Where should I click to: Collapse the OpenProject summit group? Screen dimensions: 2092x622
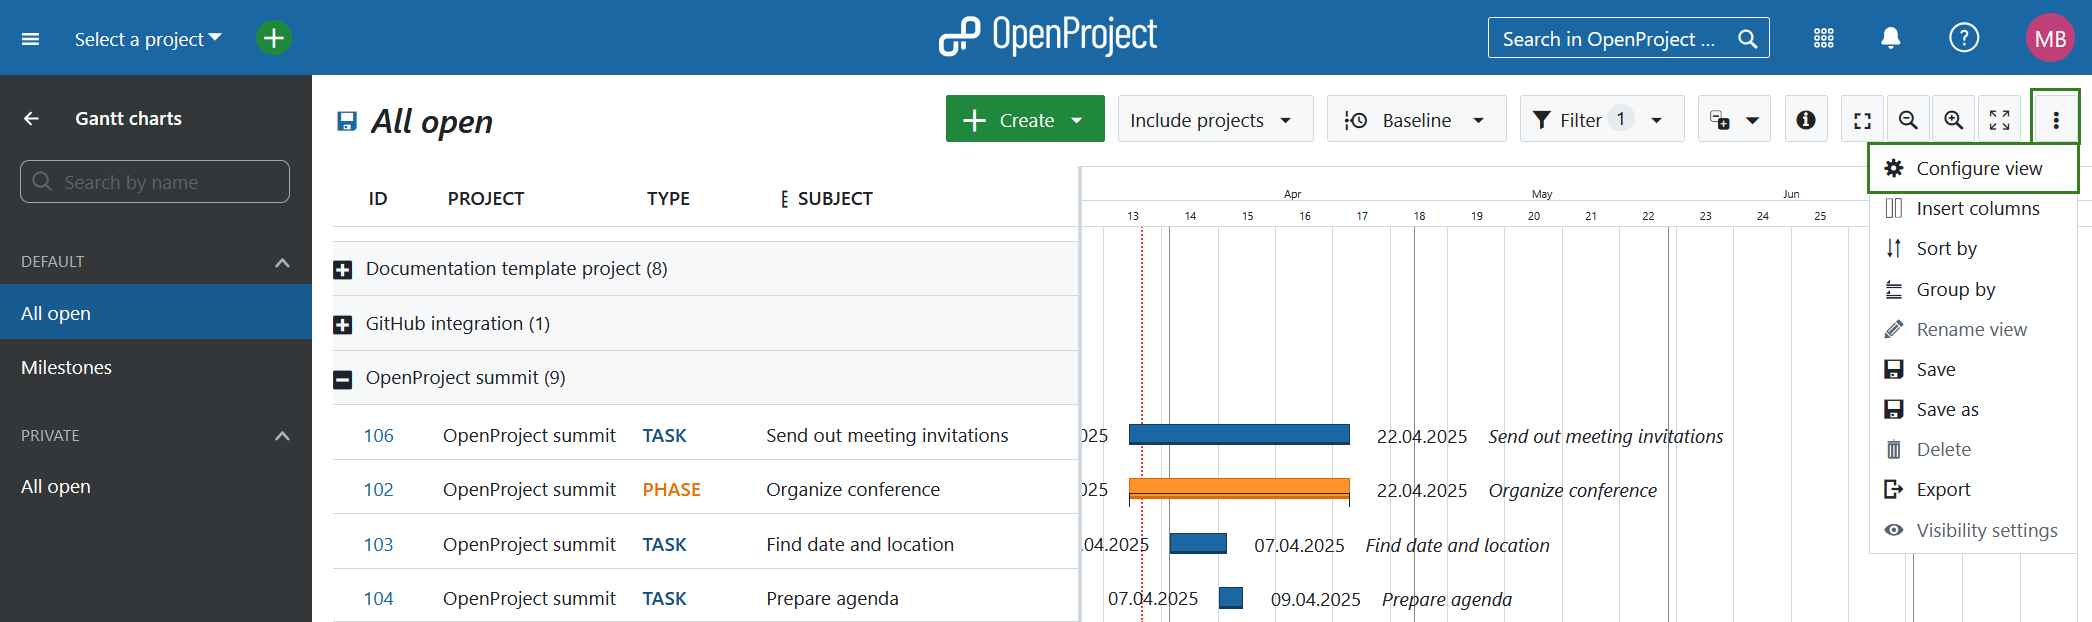[x=343, y=379]
